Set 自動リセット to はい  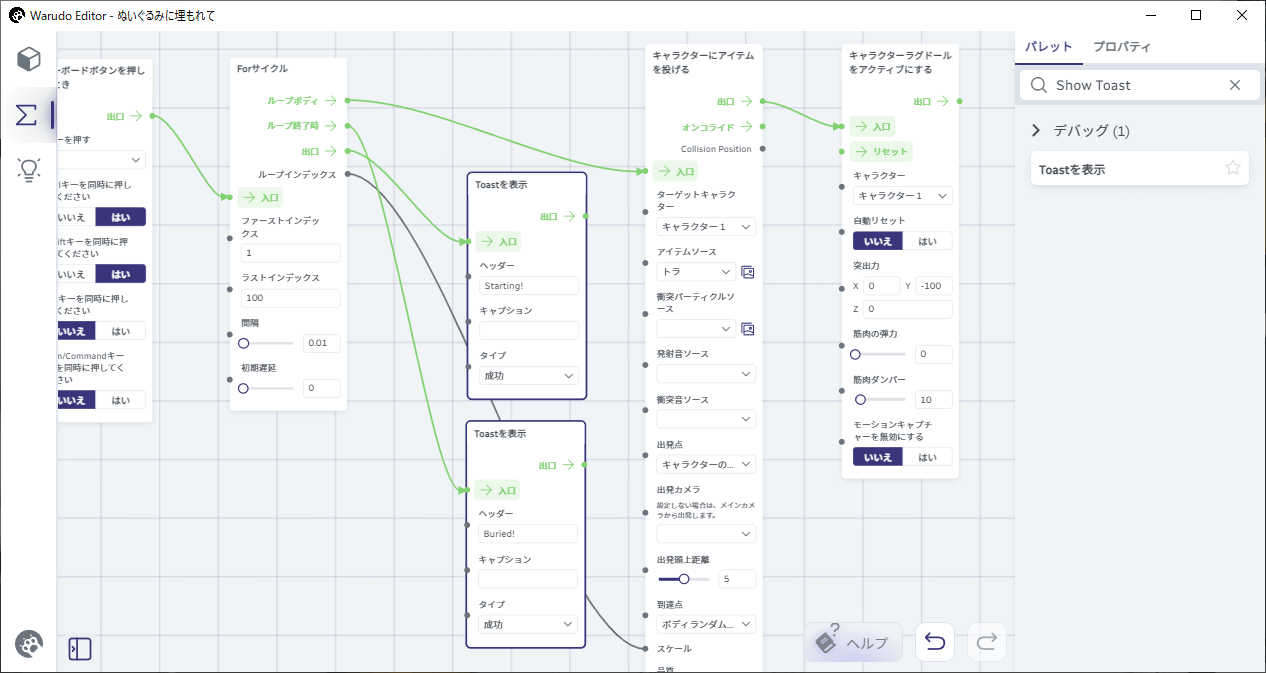click(x=928, y=241)
